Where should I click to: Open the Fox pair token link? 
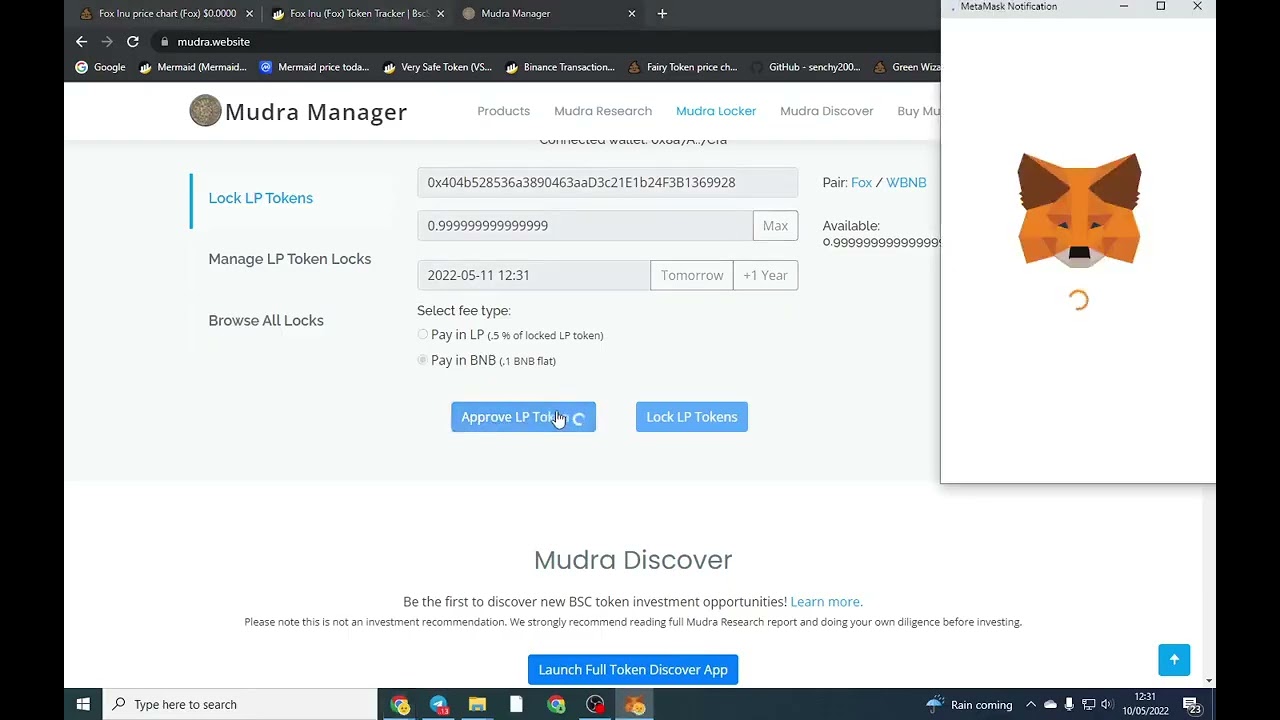point(861,183)
